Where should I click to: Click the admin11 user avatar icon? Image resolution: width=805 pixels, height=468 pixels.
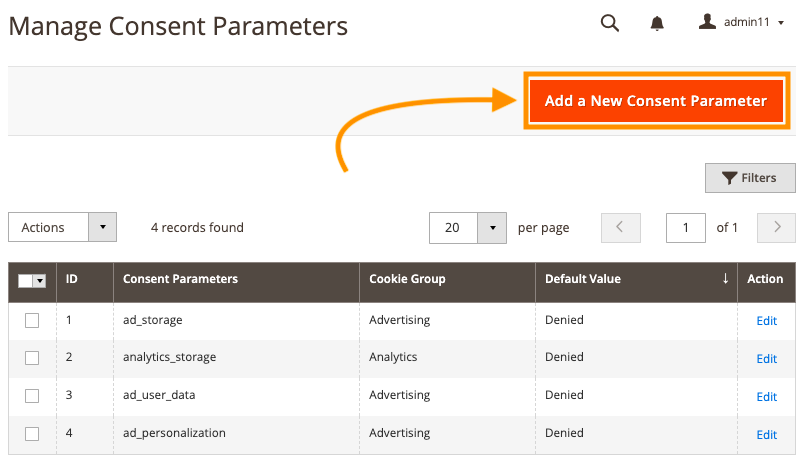707,22
